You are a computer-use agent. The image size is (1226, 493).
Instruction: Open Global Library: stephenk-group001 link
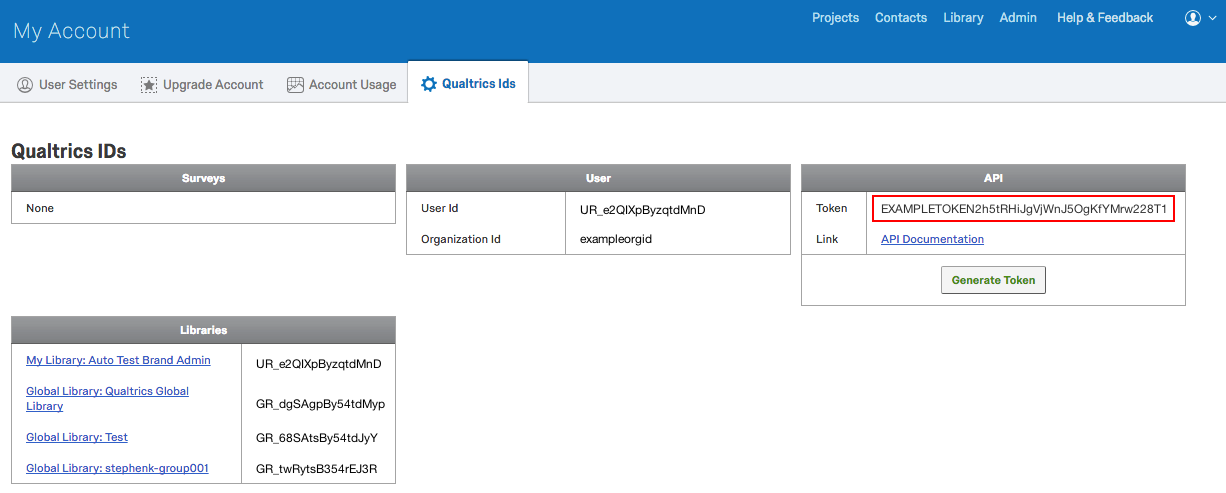[x=117, y=468]
